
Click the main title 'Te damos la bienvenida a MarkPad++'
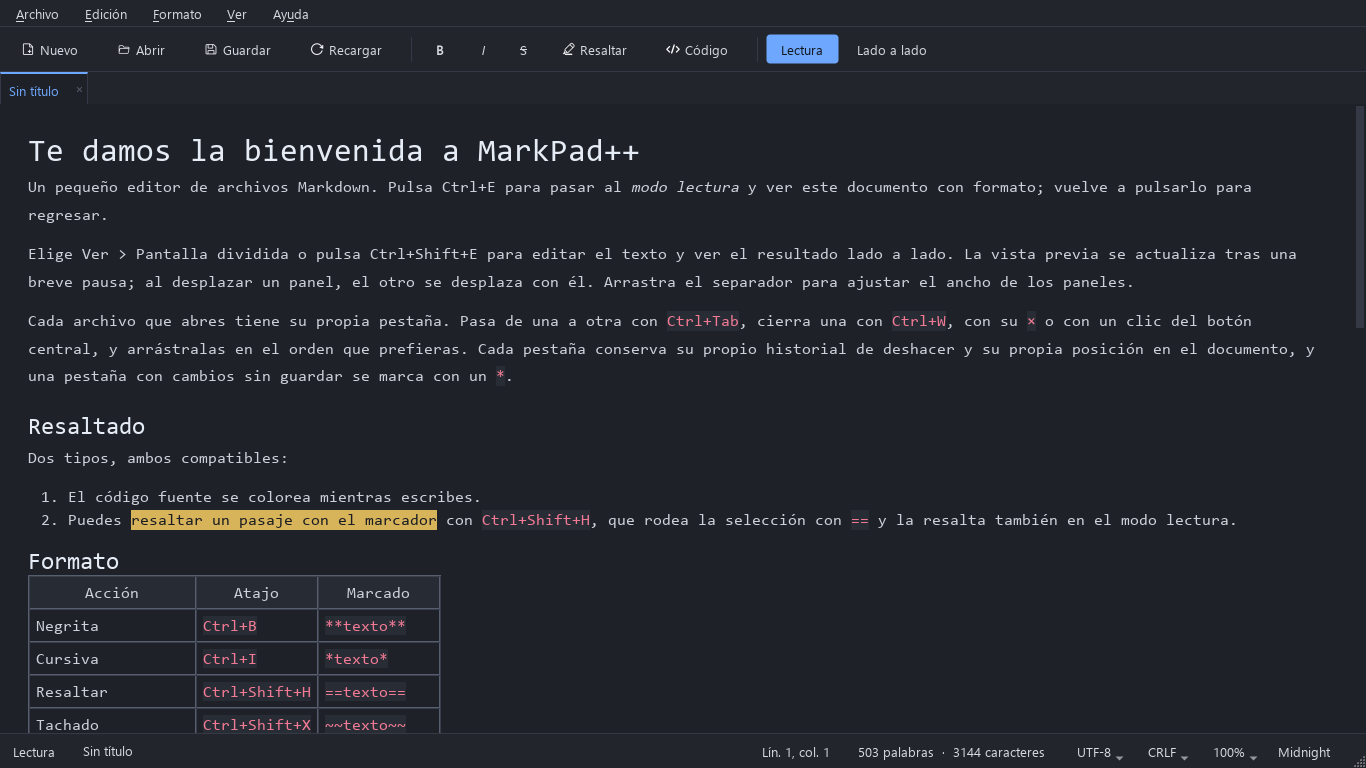334,151
